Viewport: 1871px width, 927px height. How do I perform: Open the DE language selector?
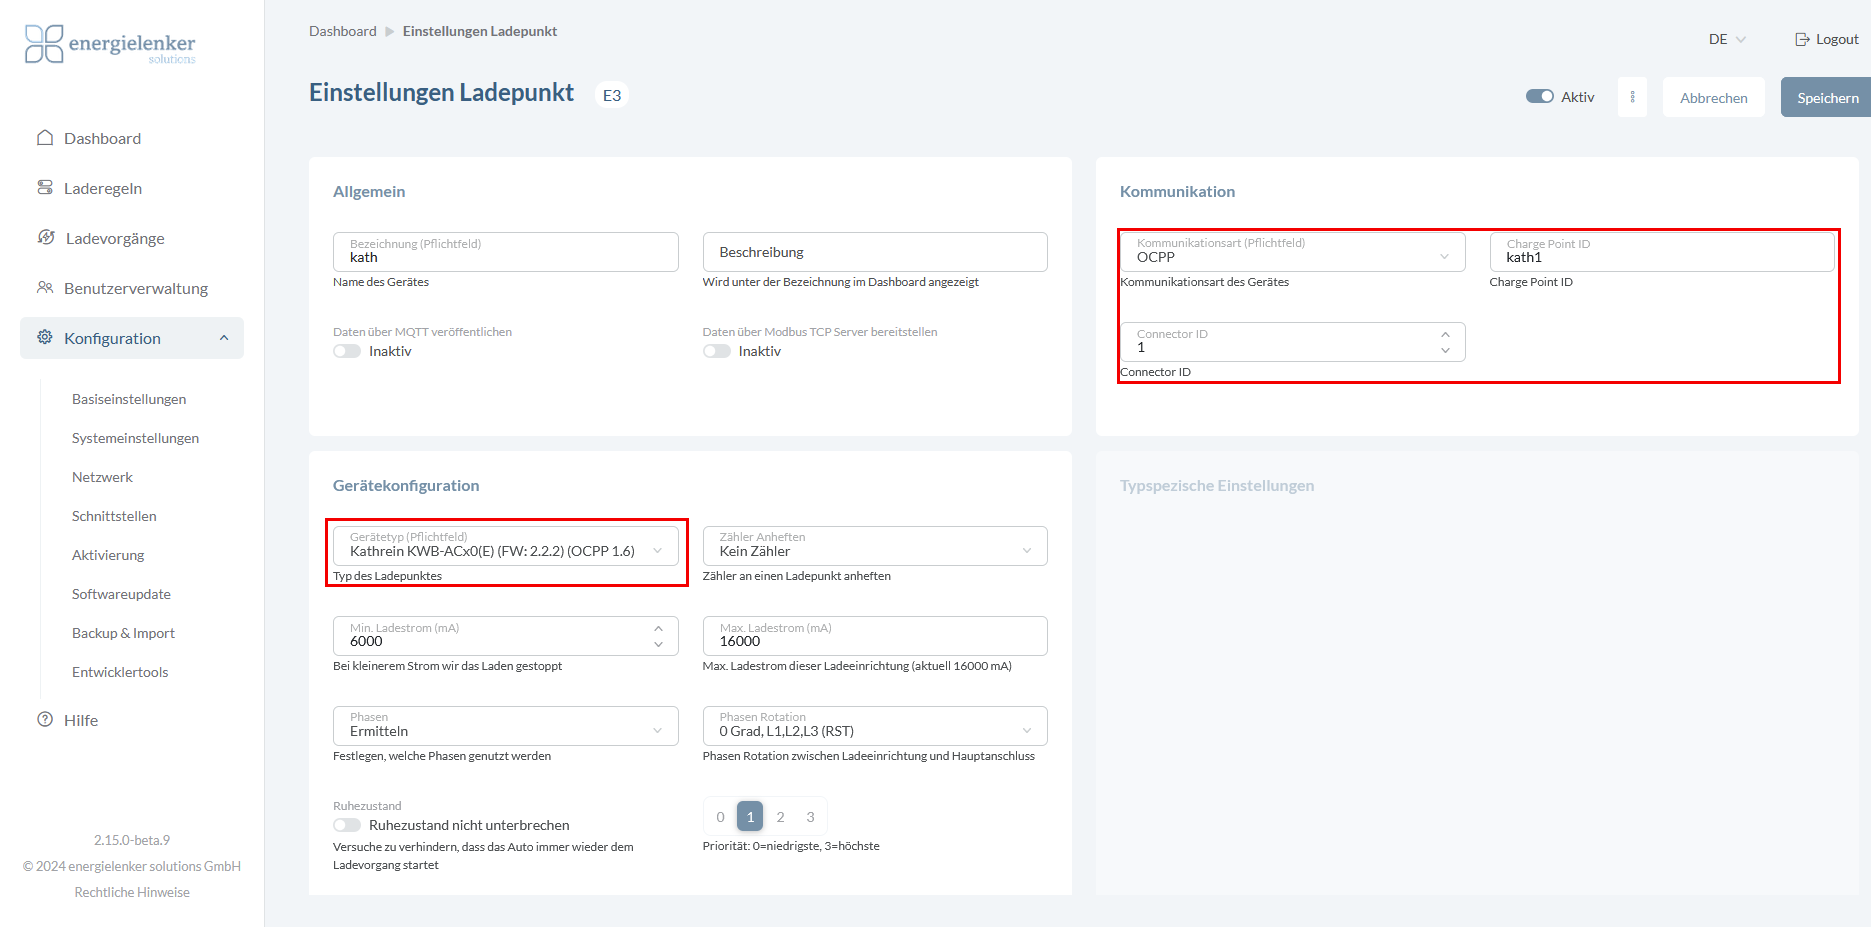1726,39
